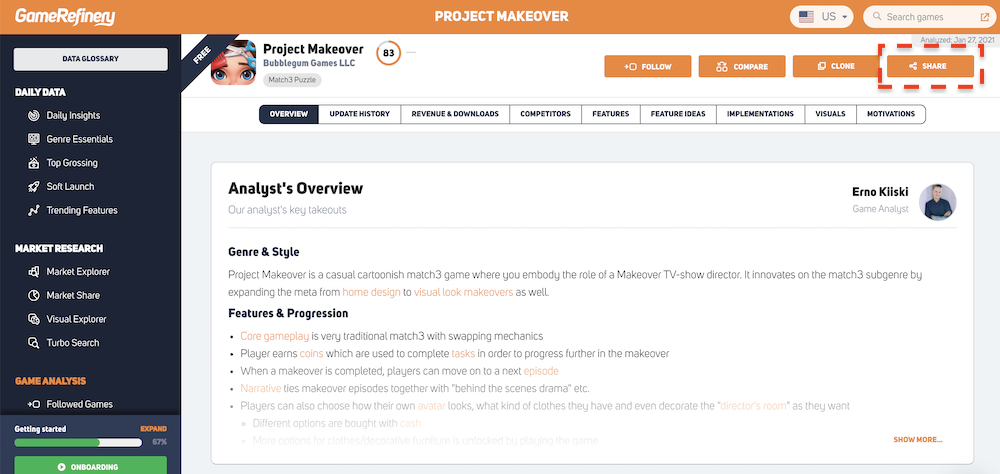Open the director's room link
1000x474 pixels.
pos(754,406)
